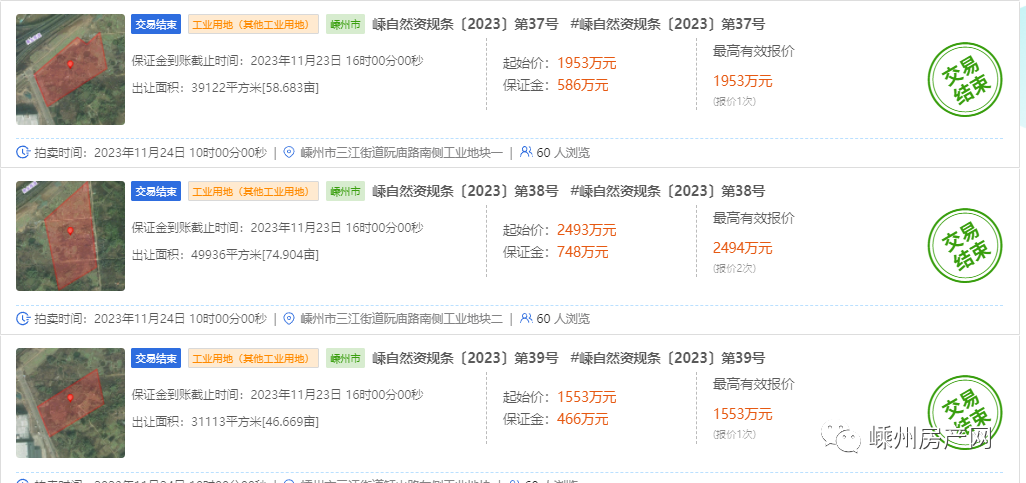
Task: Click the 2494万元 highest bid amount
Action: [x=742, y=248]
